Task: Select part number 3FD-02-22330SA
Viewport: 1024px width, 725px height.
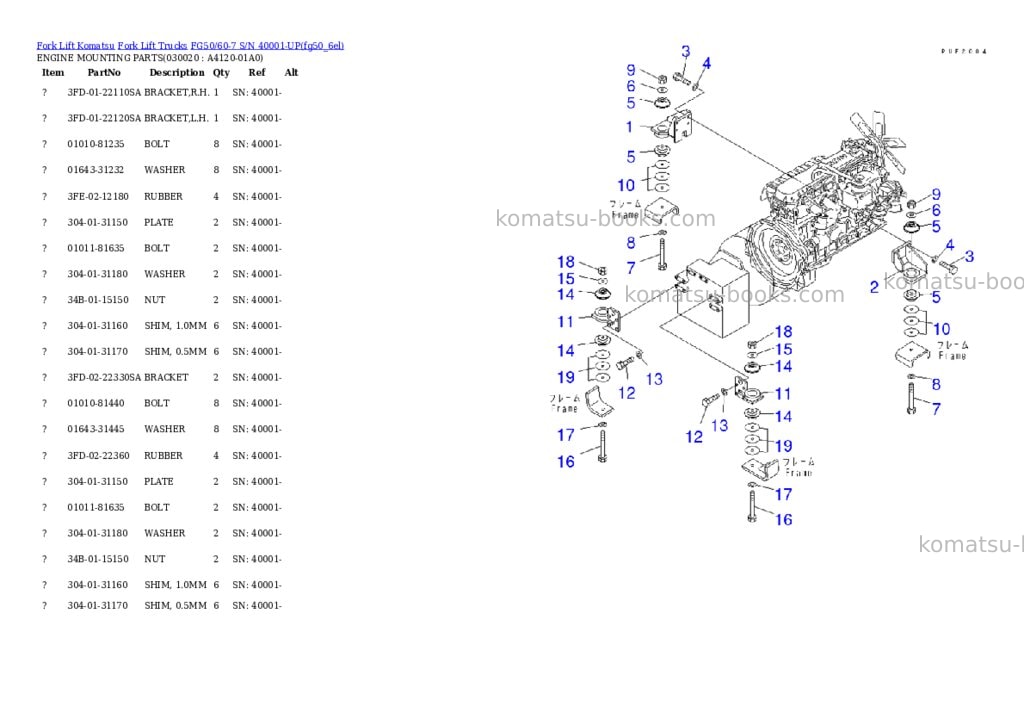Action: pos(104,378)
